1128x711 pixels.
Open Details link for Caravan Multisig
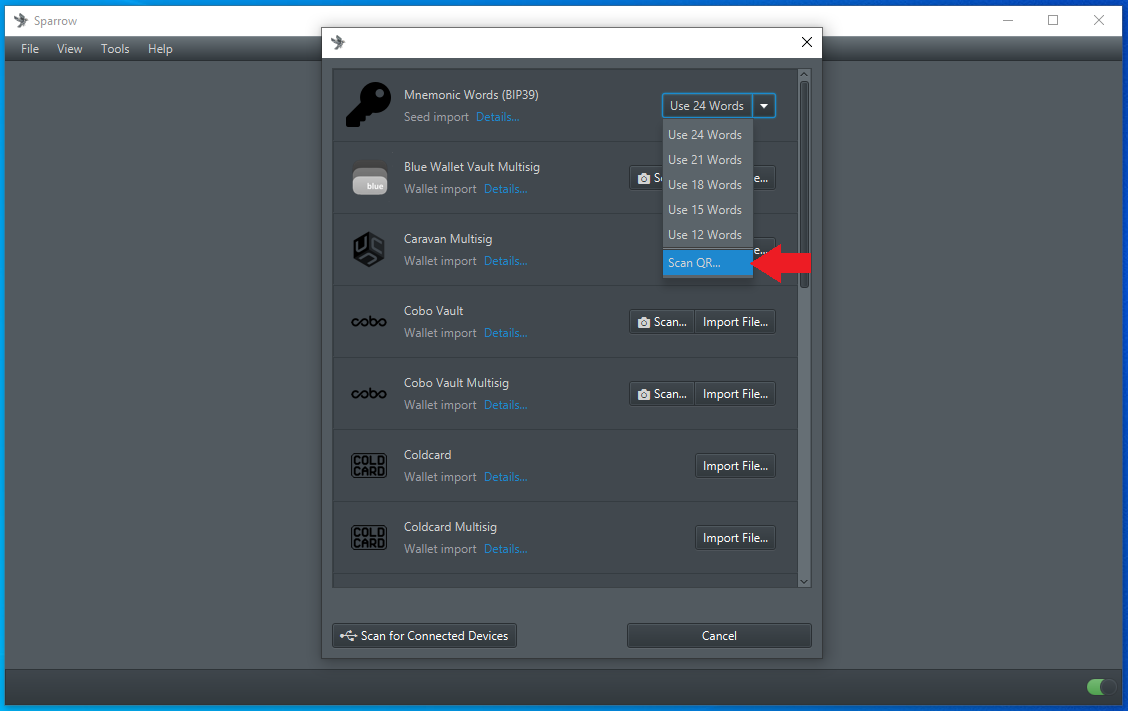coord(505,261)
